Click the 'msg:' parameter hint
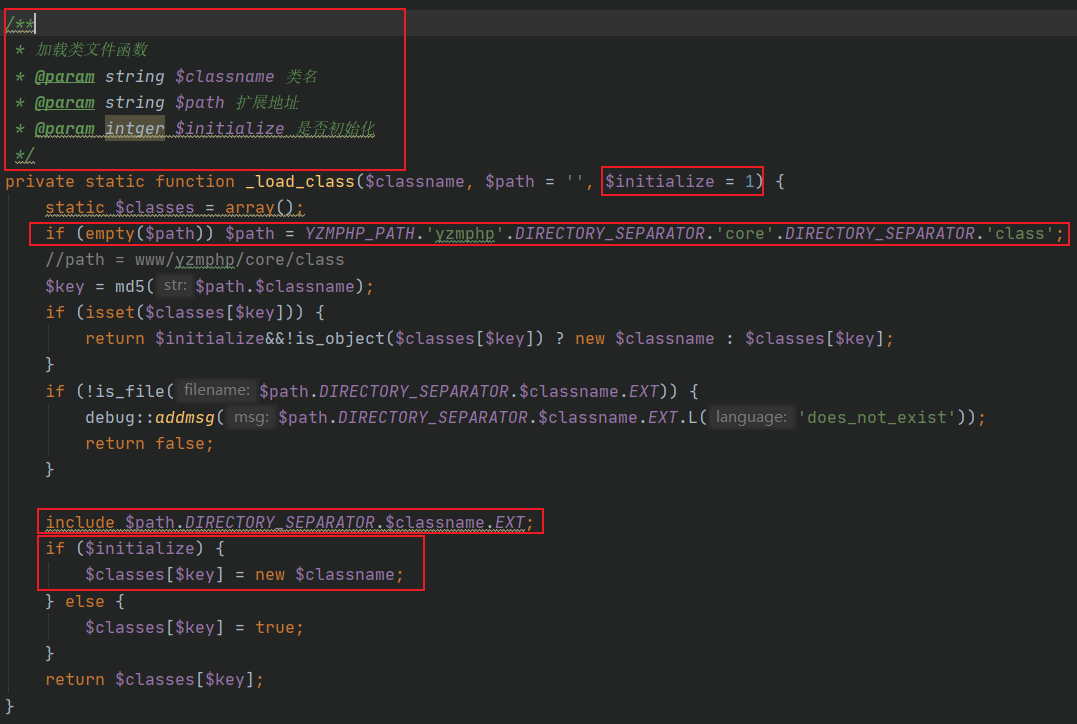Viewport: 1077px width, 724px height. 251,417
